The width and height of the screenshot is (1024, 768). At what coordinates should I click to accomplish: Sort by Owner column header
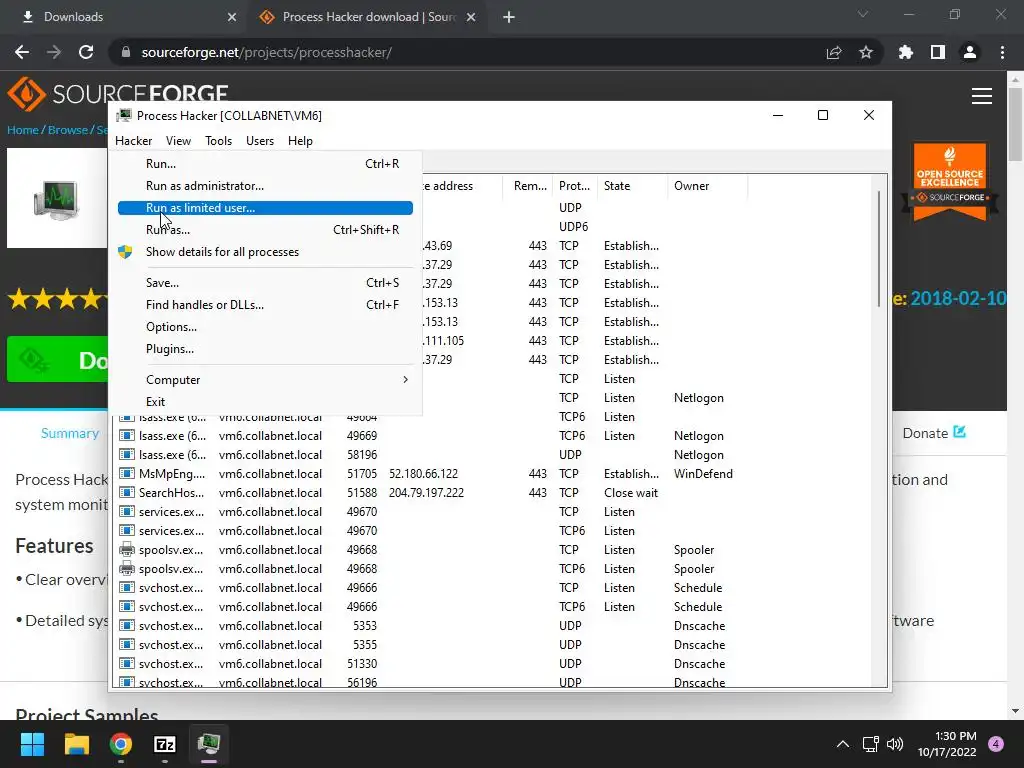pos(707,186)
